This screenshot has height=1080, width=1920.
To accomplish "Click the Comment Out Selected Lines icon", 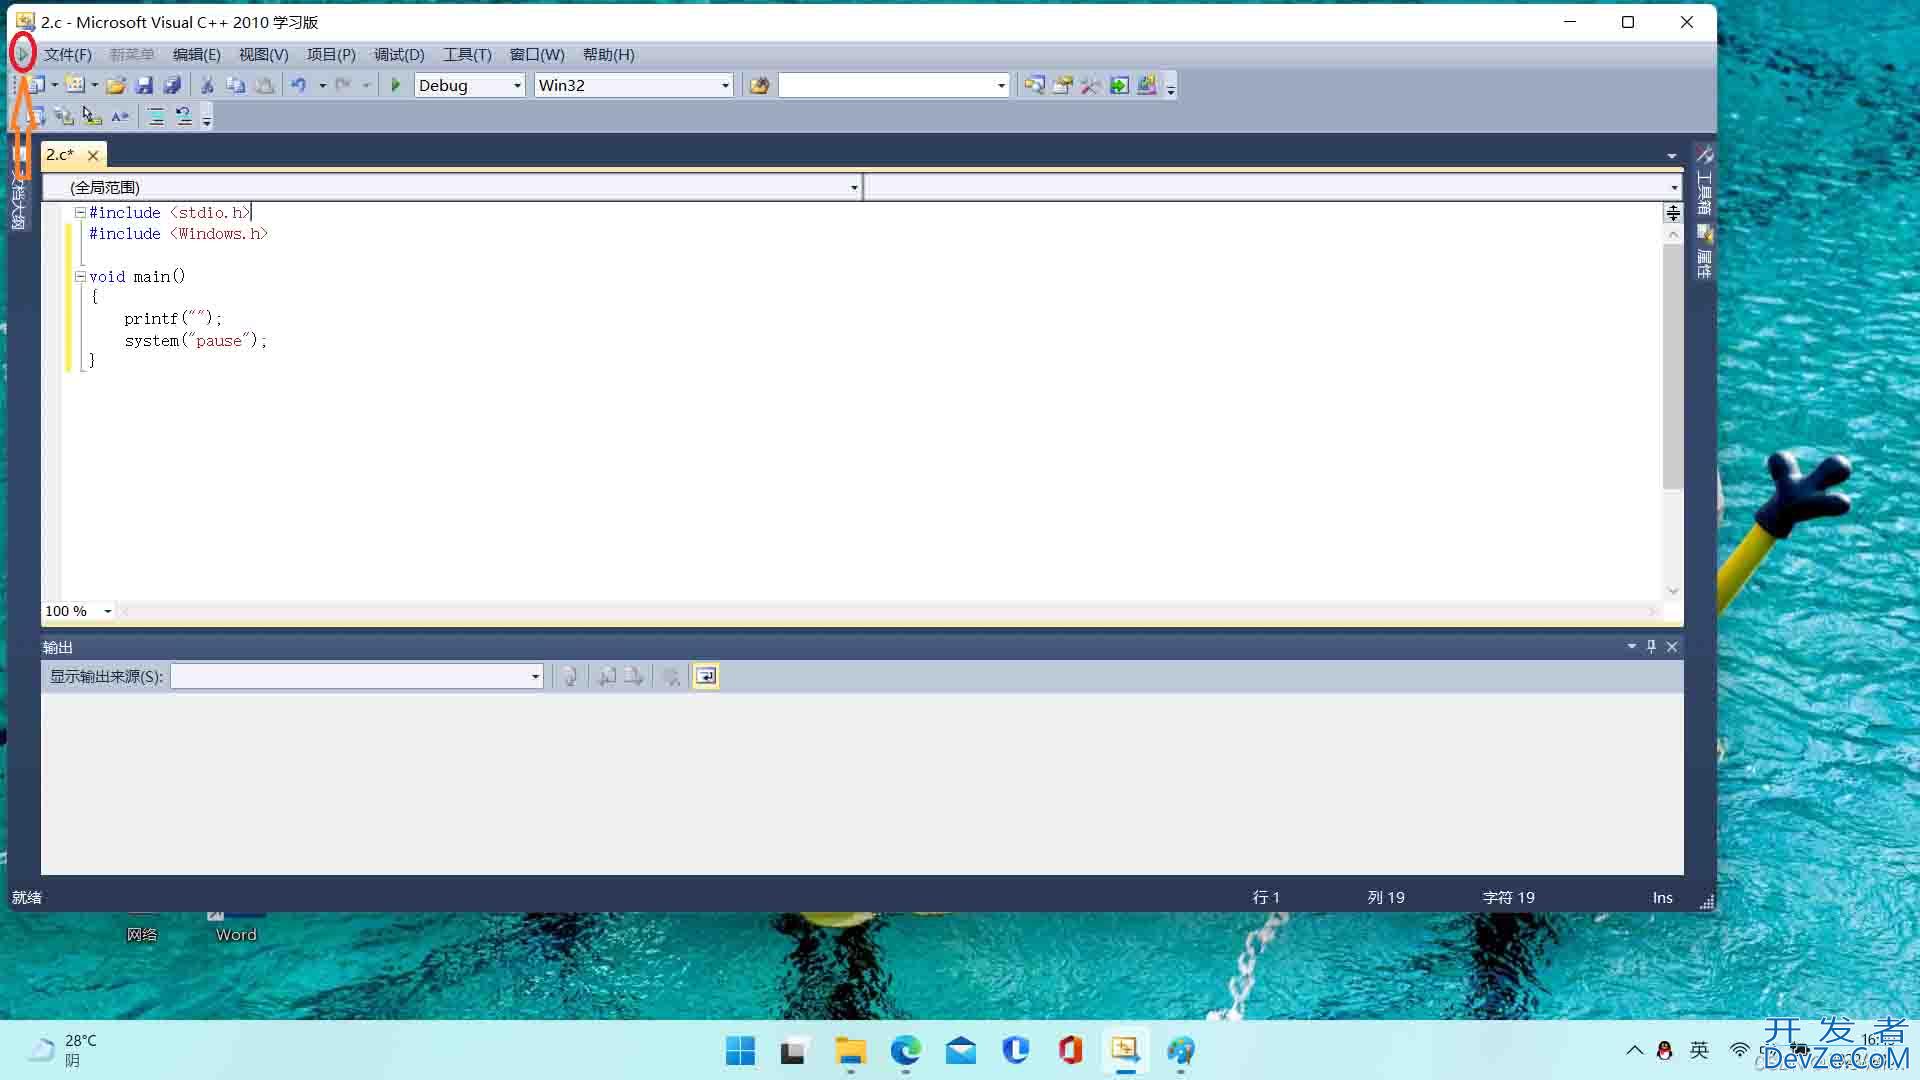I will tap(156, 116).
